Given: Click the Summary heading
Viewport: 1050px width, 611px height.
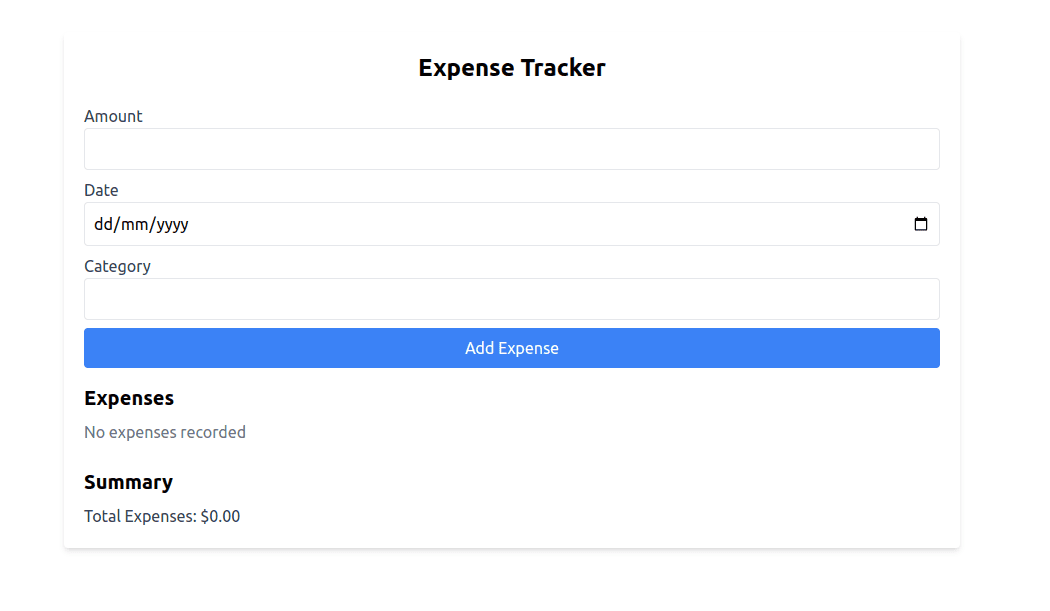Looking at the screenshot, I should [x=129, y=482].
